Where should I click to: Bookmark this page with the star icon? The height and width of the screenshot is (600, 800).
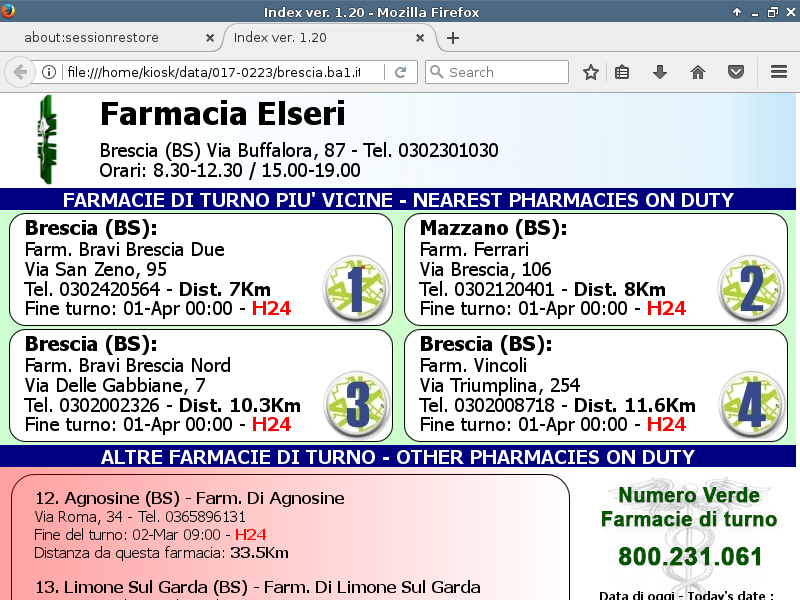[x=591, y=72]
